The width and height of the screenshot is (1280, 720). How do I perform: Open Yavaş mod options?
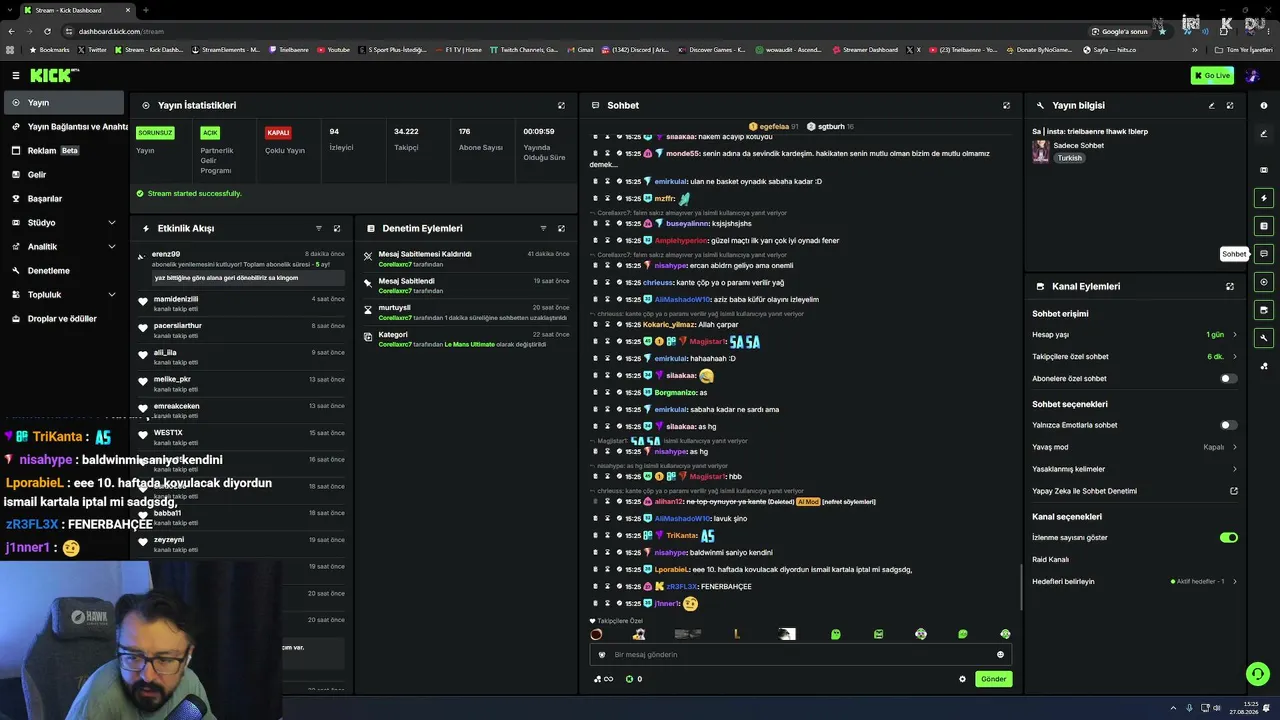[1135, 447]
